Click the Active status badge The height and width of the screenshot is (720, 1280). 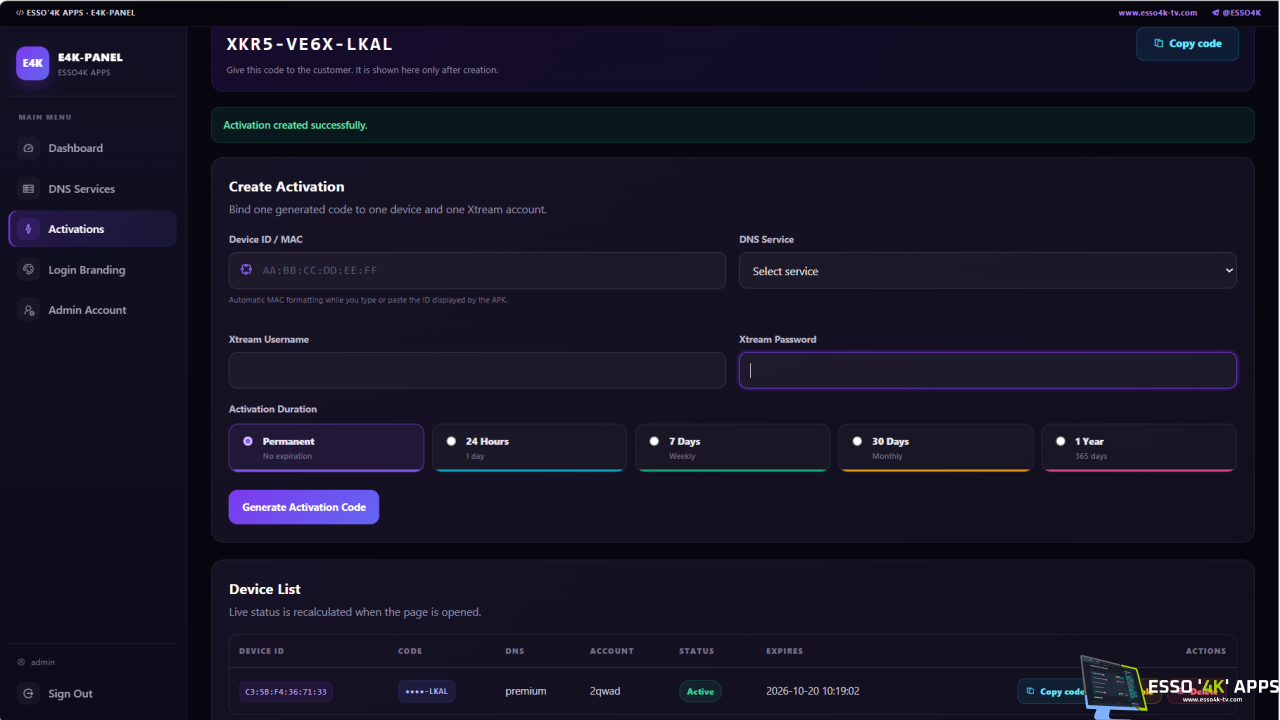pos(700,691)
